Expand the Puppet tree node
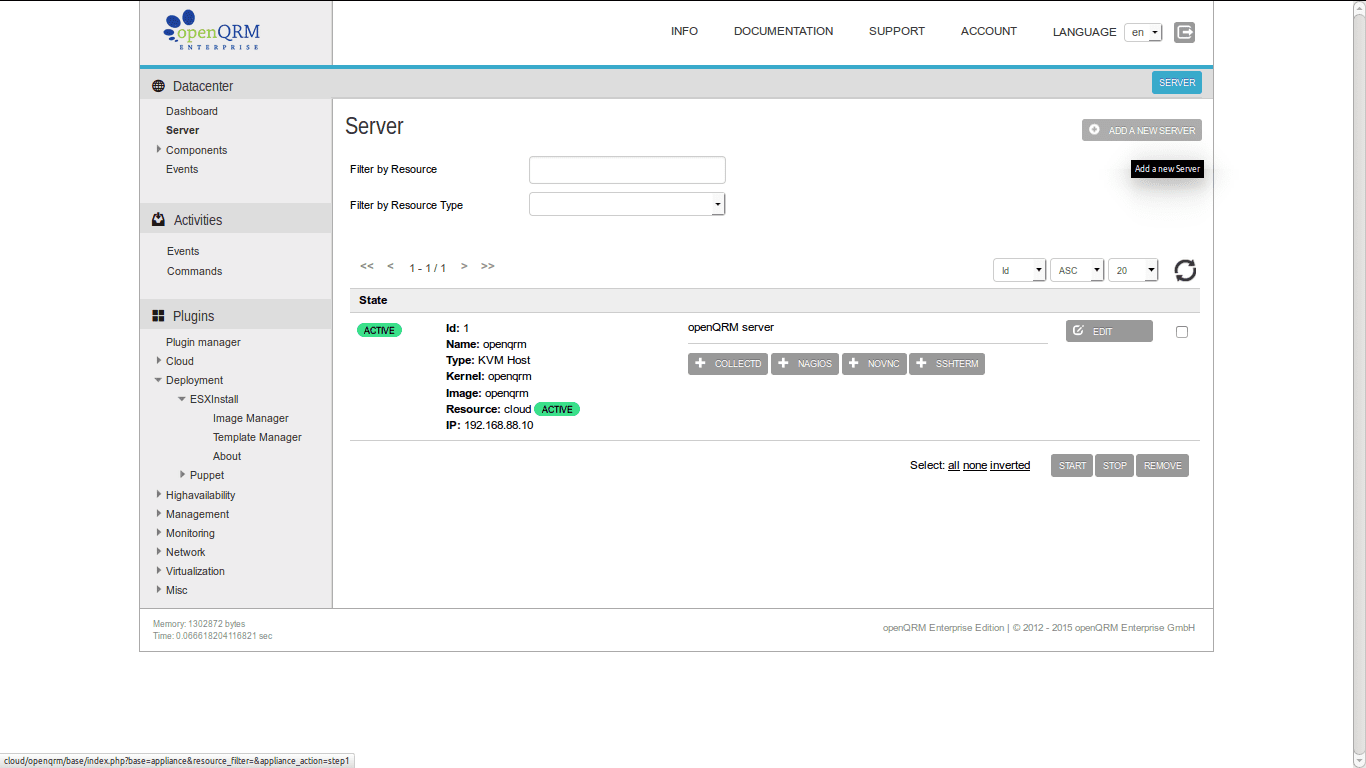Viewport: 1366px width, 768px height. (x=182, y=474)
